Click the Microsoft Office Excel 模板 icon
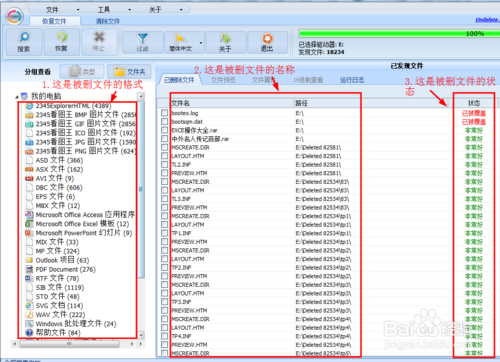The image size is (500, 362). tap(30, 224)
